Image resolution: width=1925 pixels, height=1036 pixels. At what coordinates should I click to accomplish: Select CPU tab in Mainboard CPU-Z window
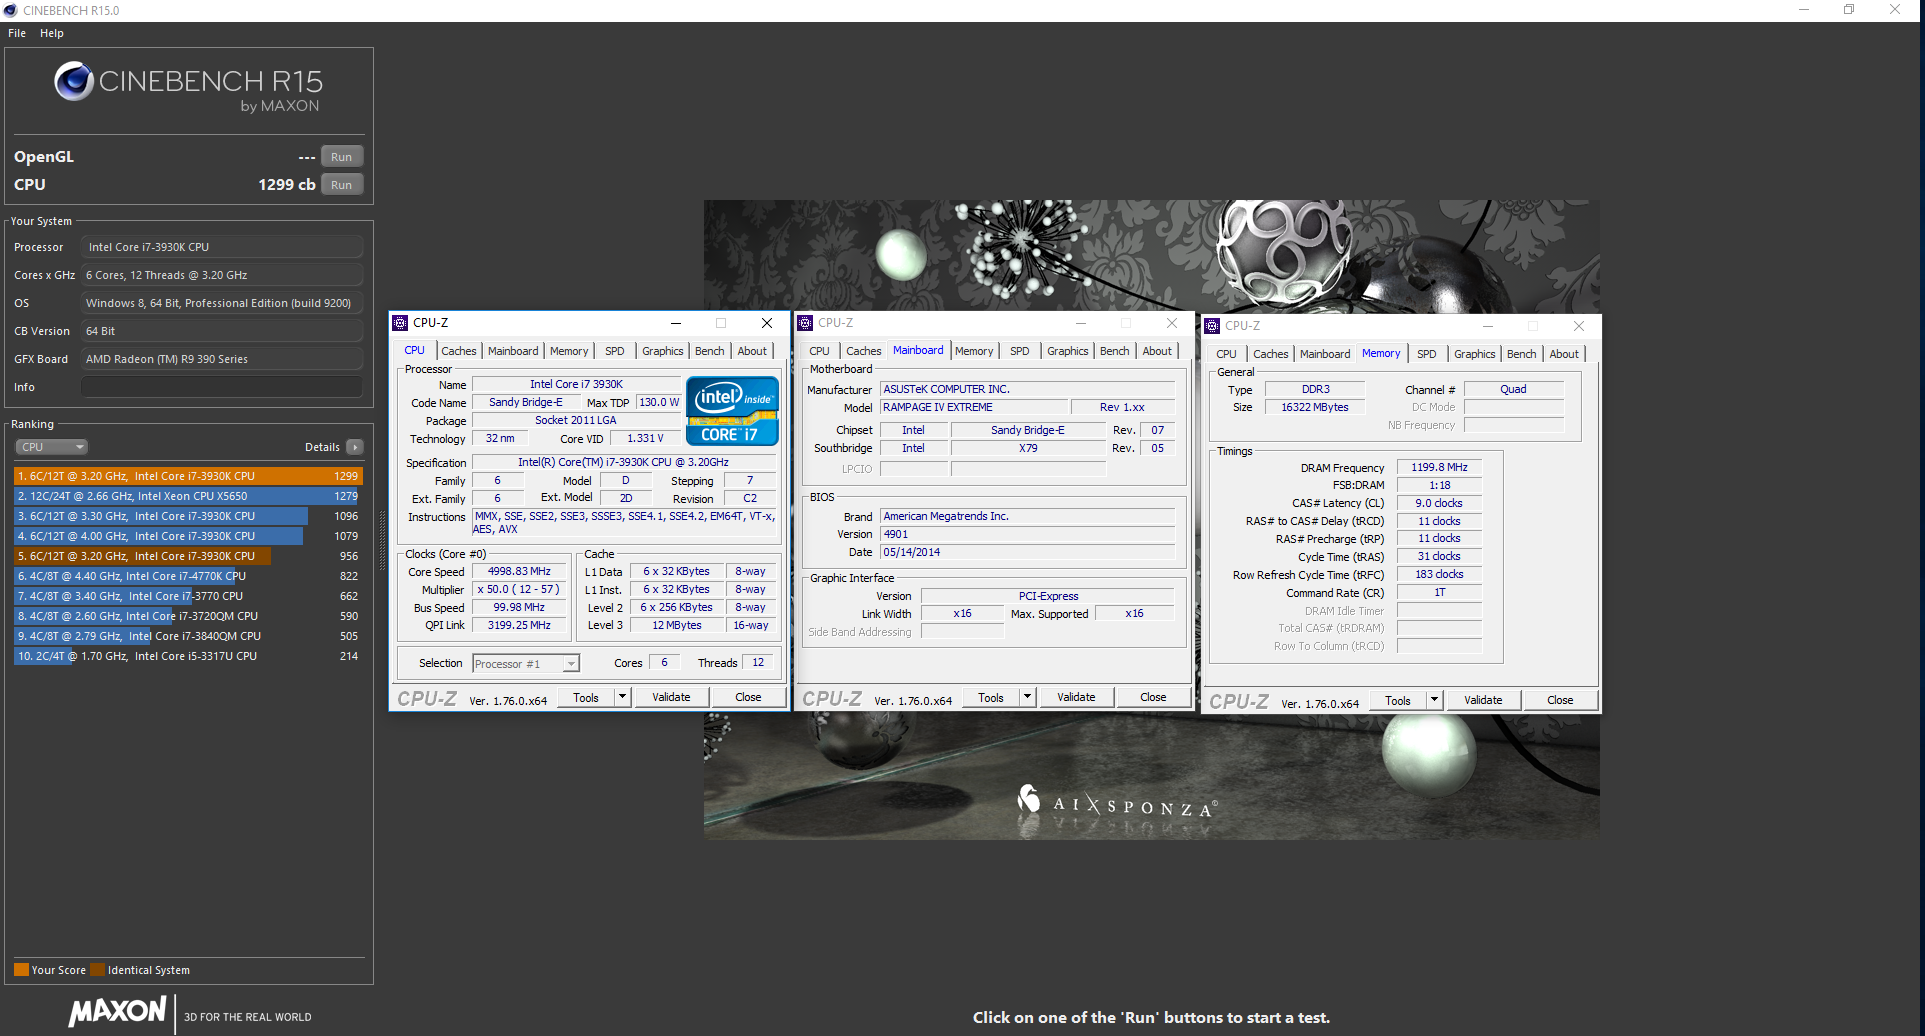click(x=820, y=351)
